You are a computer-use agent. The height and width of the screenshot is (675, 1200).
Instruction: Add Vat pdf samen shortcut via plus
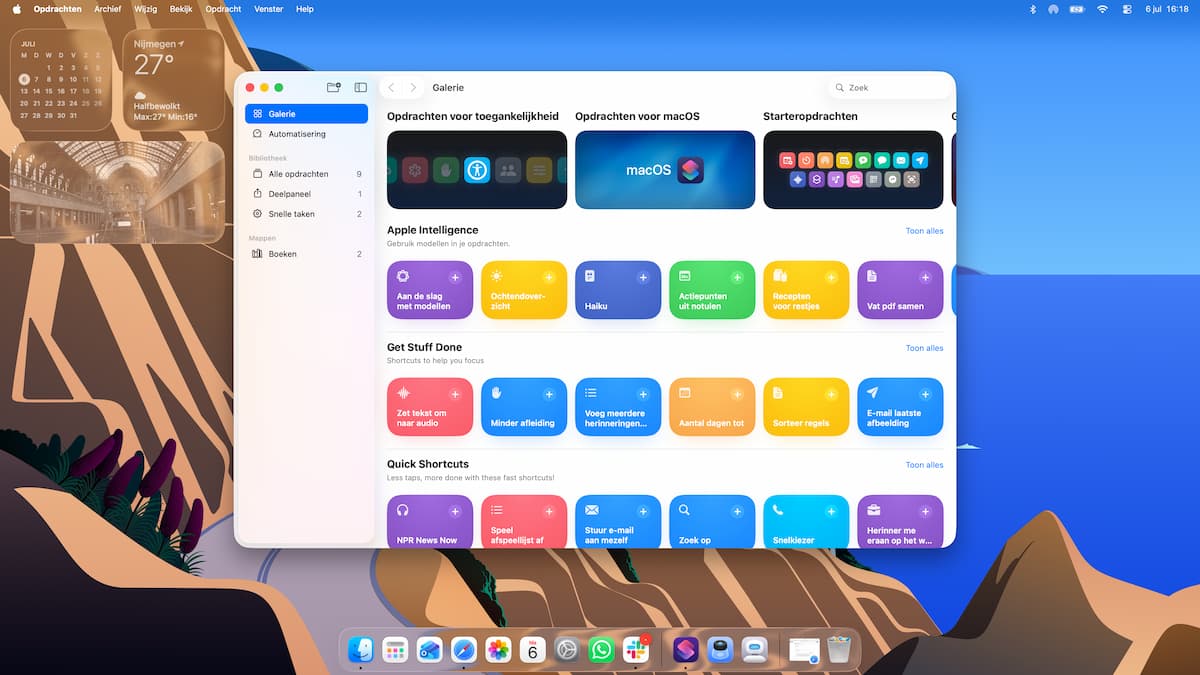tap(925, 277)
